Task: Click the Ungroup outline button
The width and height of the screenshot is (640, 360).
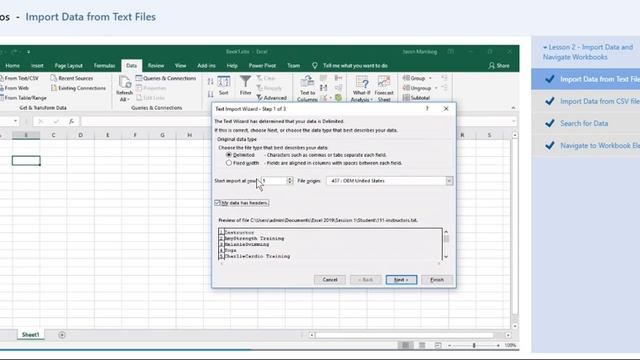Action: click(417, 88)
